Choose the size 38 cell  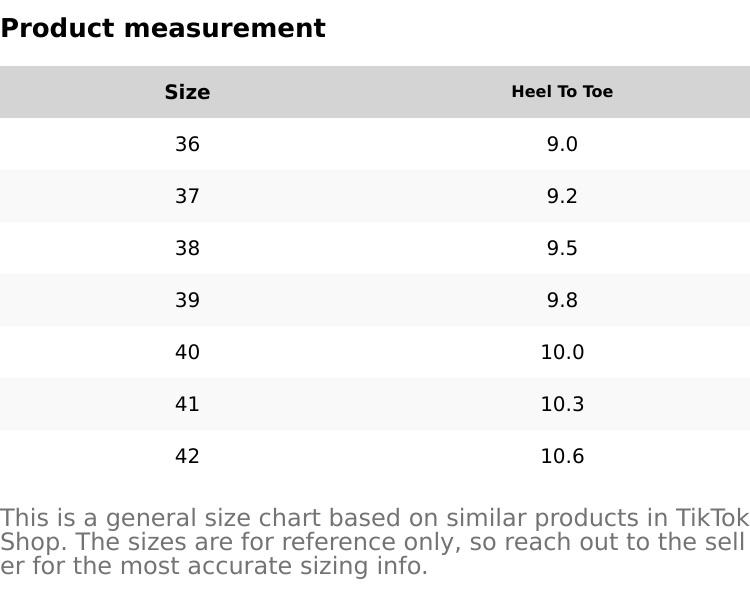187,248
